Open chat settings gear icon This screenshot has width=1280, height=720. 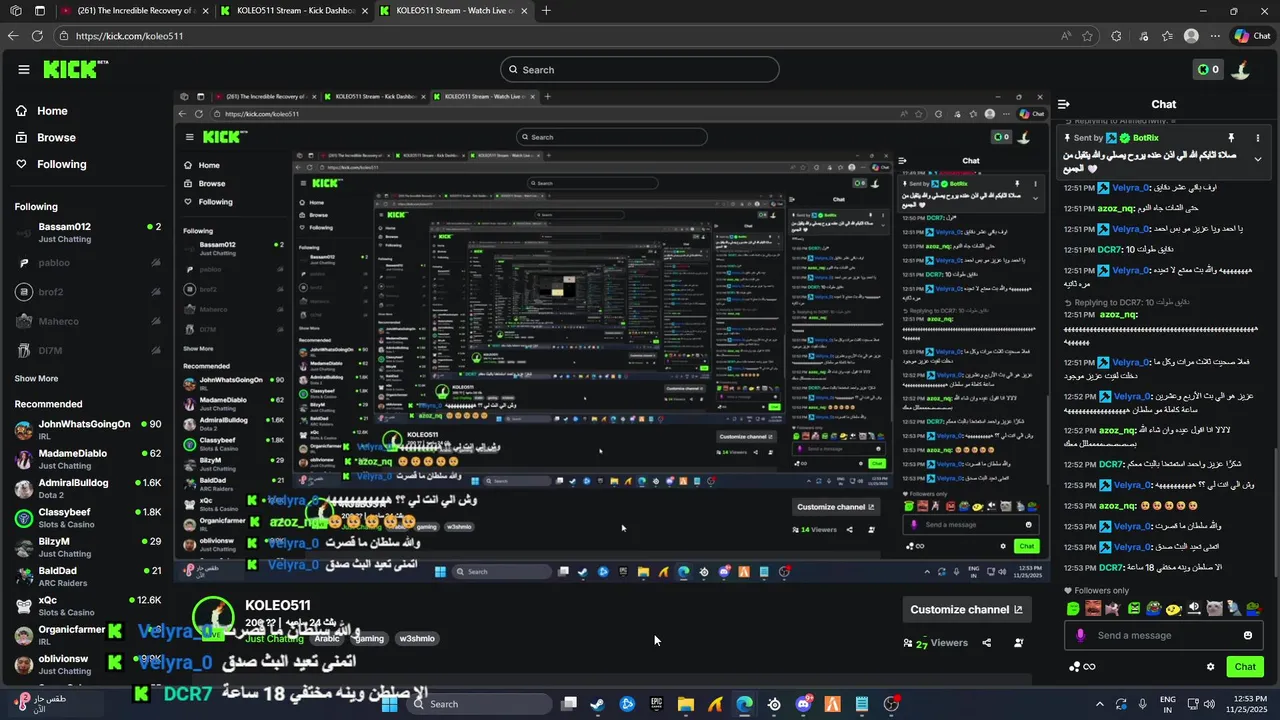tap(1210, 667)
